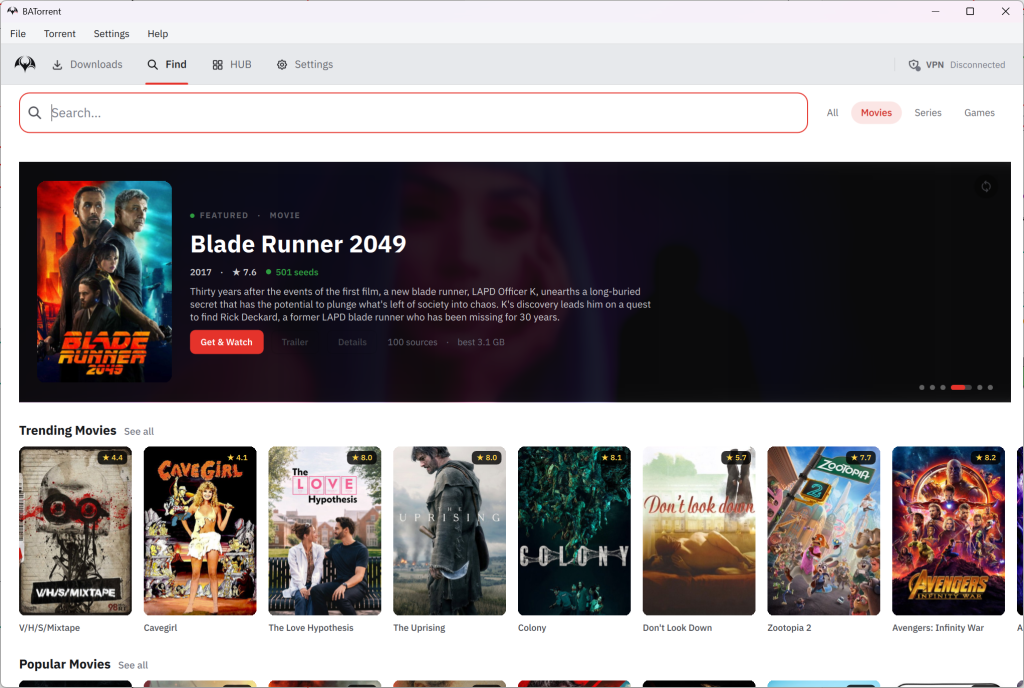The height and width of the screenshot is (688, 1024).
Task: Select the Movies category filter
Action: point(876,113)
